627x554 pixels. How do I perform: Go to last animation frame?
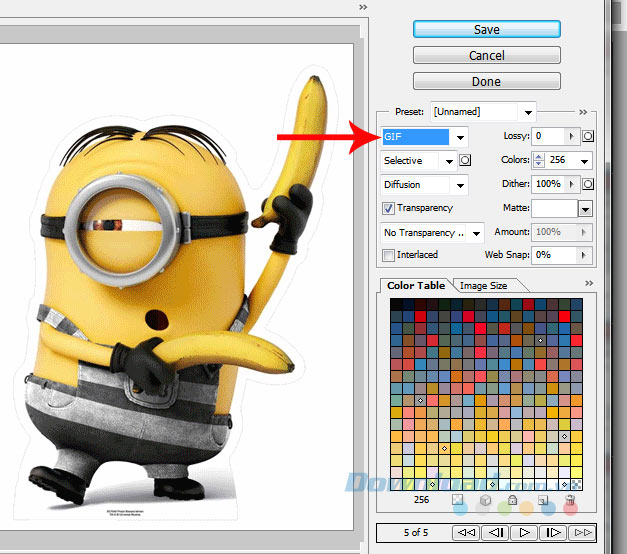pyautogui.click(x=582, y=533)
